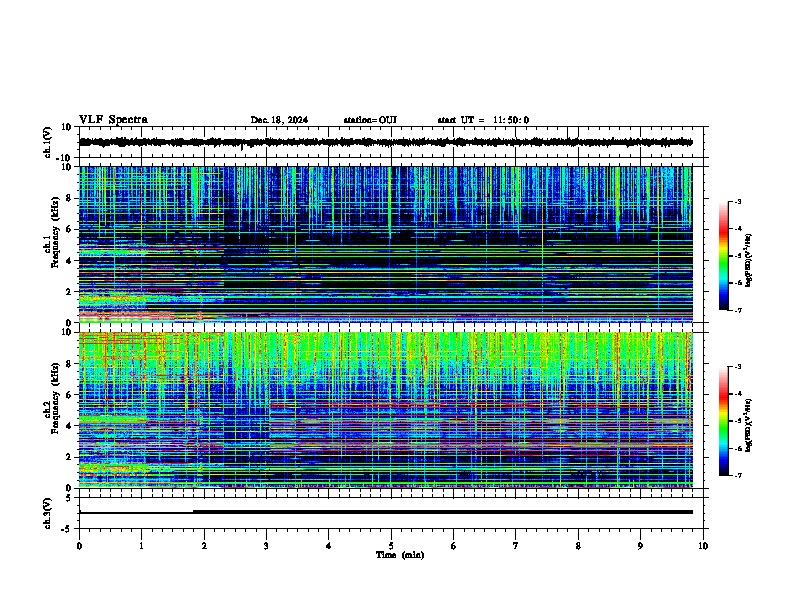The height and width of the screenshot is (612, 792).
Task: Click the "-3" label on ch.2 colorbar
Action: 737,367
